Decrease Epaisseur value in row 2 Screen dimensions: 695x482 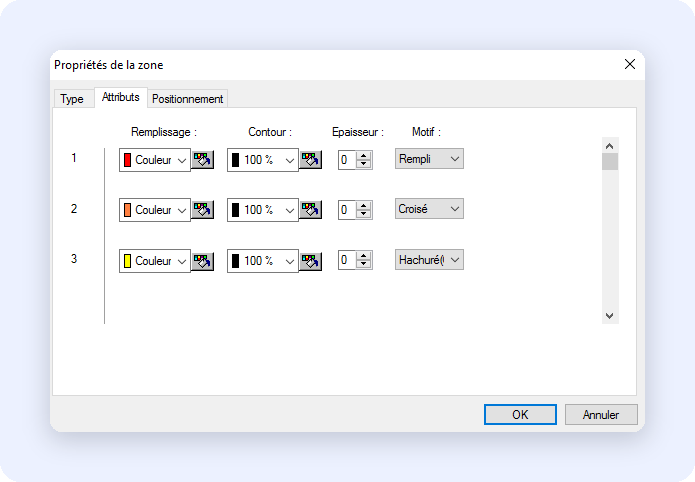[x=364, y=215]
